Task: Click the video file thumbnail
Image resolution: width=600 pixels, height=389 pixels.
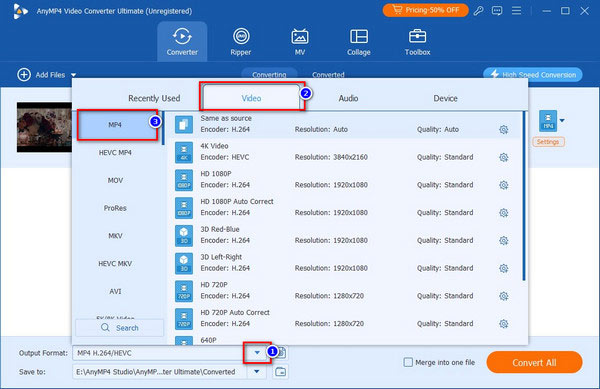Action: (x=44, y=127)
